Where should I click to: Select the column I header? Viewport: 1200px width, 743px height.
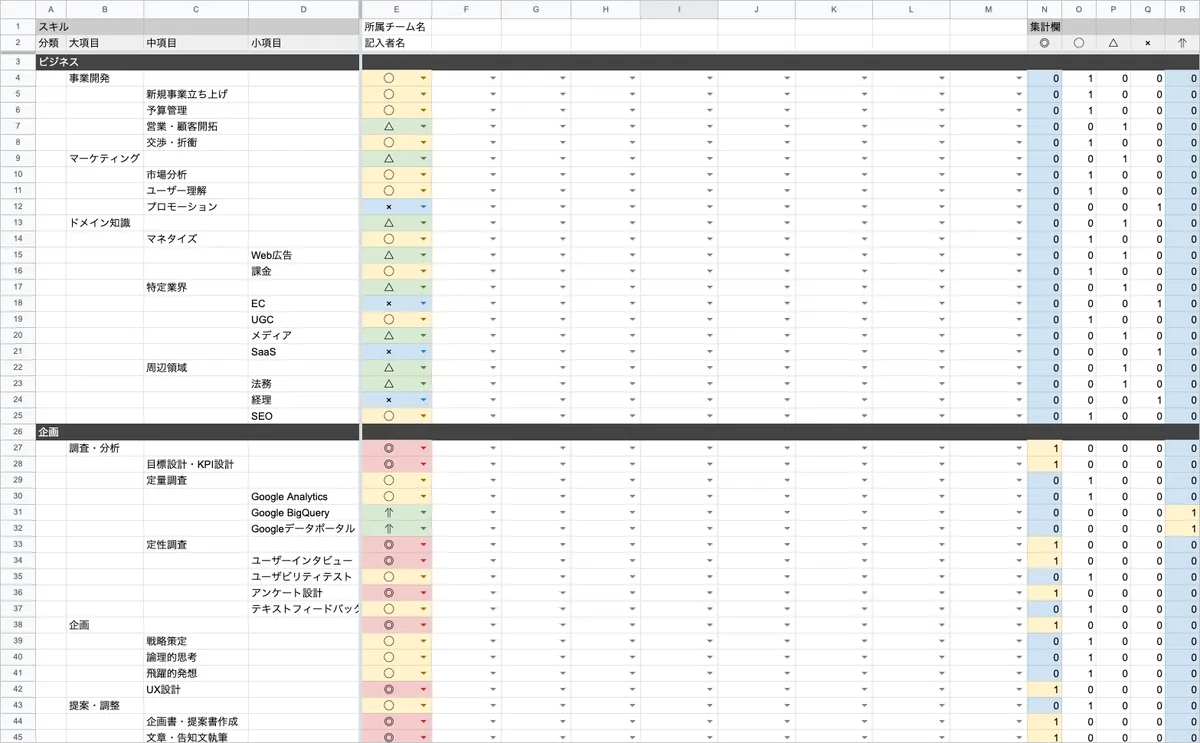click(x=679, y=9)
